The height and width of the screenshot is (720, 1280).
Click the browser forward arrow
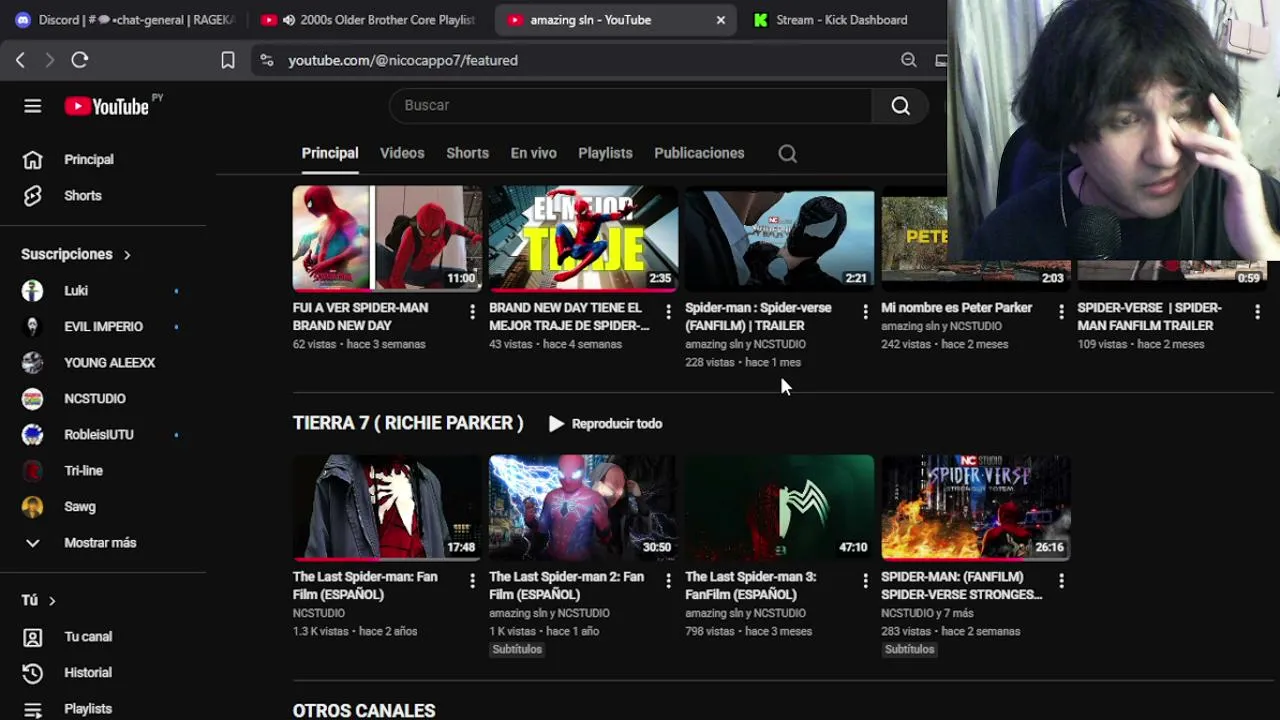(x=49, y=60)
